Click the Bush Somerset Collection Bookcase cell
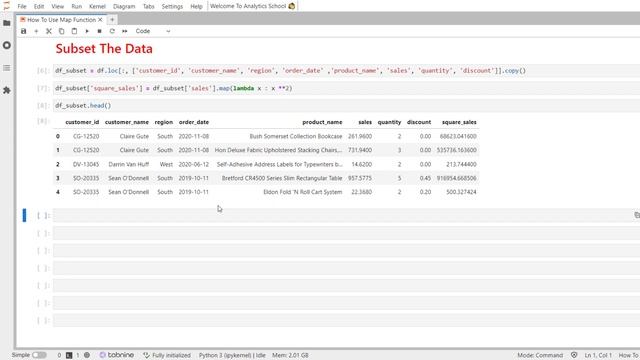 296,136
